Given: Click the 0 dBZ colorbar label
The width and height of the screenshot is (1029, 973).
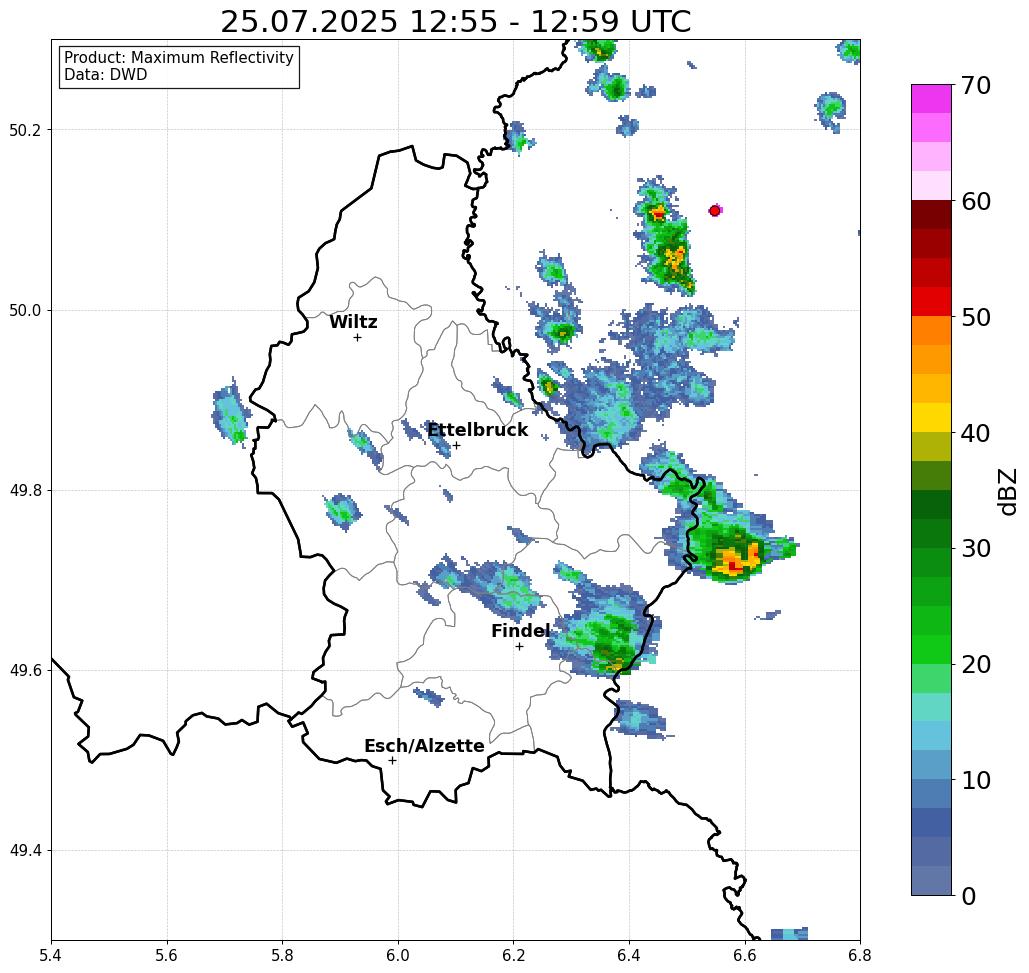Looking at the screenshot, I should pos(969,896).
